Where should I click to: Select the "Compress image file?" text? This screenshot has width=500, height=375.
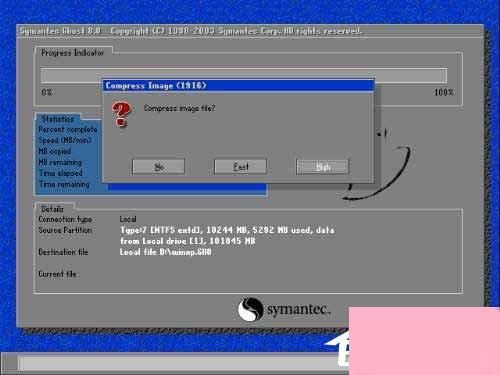pyautogui.click(x=179, y=108)
